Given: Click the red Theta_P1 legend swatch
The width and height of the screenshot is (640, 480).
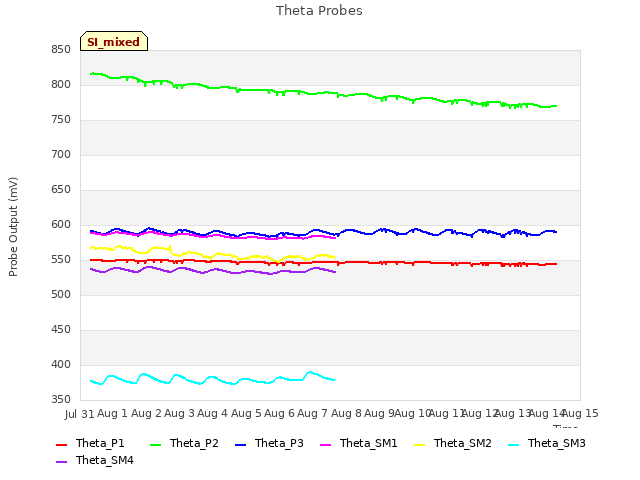Looking at the screenshot, I should coord(61,444).
